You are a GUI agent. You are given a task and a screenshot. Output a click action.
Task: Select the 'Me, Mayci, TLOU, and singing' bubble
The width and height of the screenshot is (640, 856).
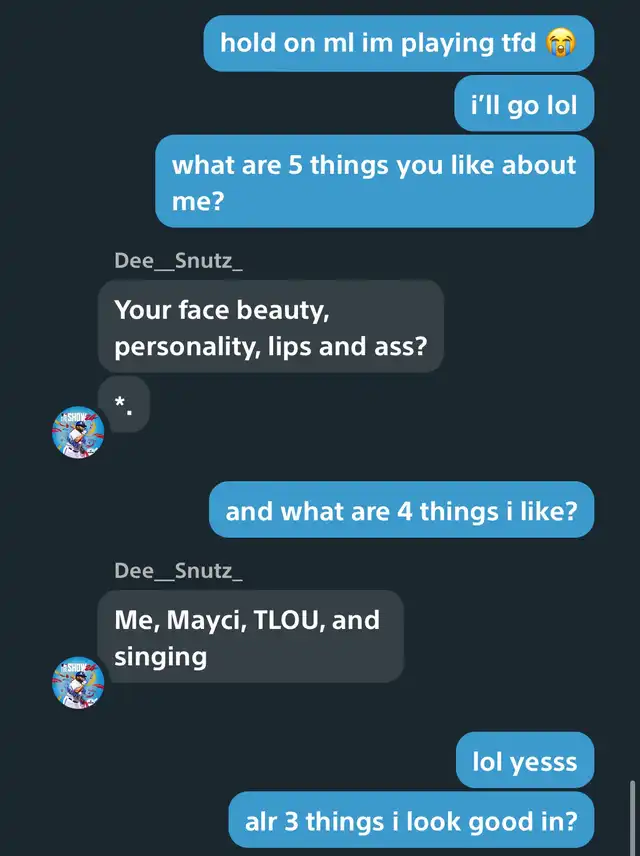(250, 637)
